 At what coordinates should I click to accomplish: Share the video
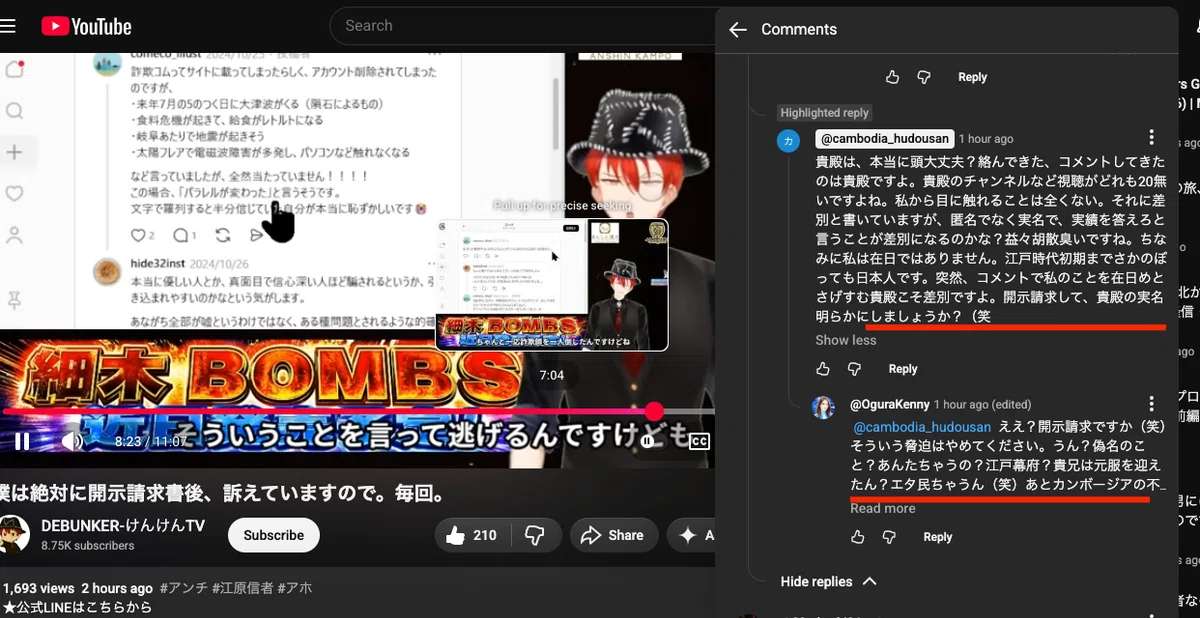point(612,535)
